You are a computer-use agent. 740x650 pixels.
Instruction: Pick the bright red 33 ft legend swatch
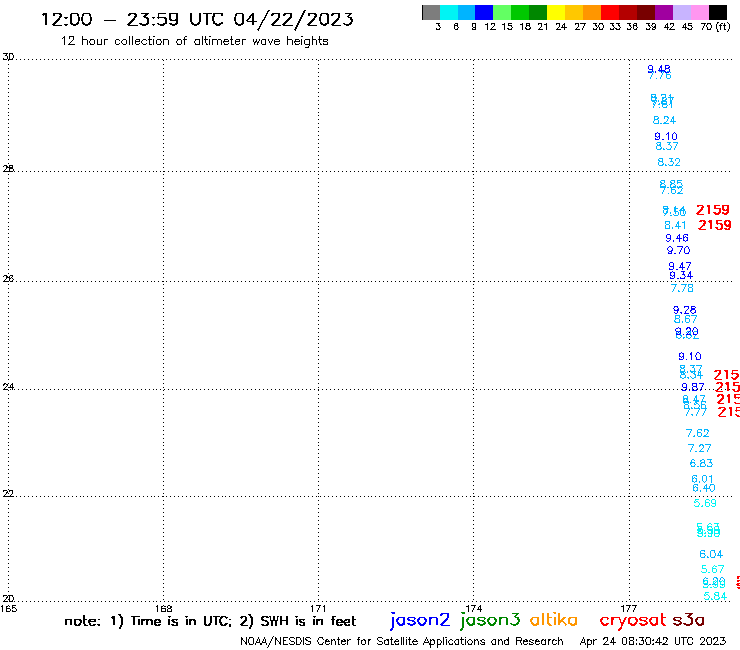pos(610,12)
